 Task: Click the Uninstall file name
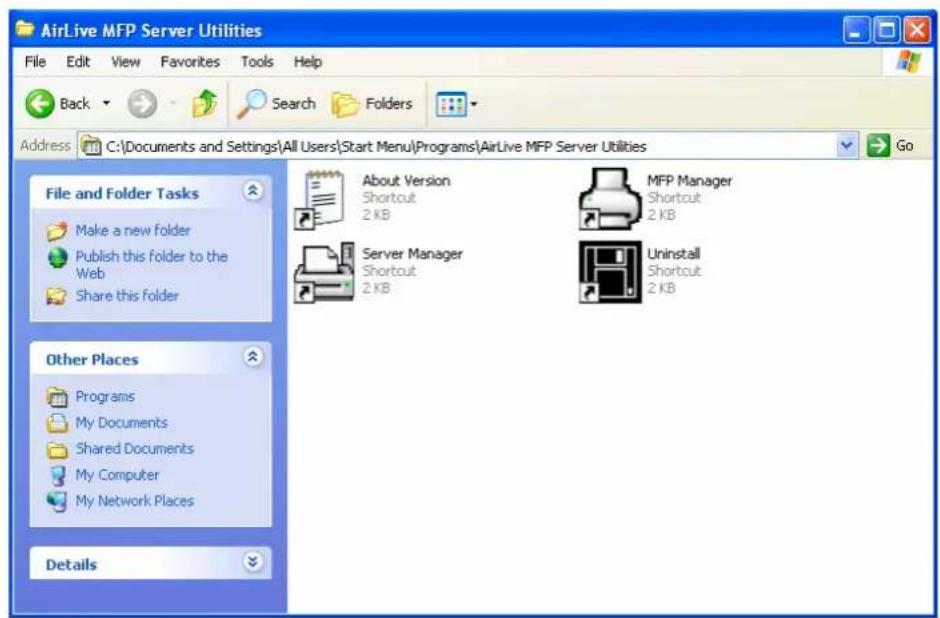[673, 254]
